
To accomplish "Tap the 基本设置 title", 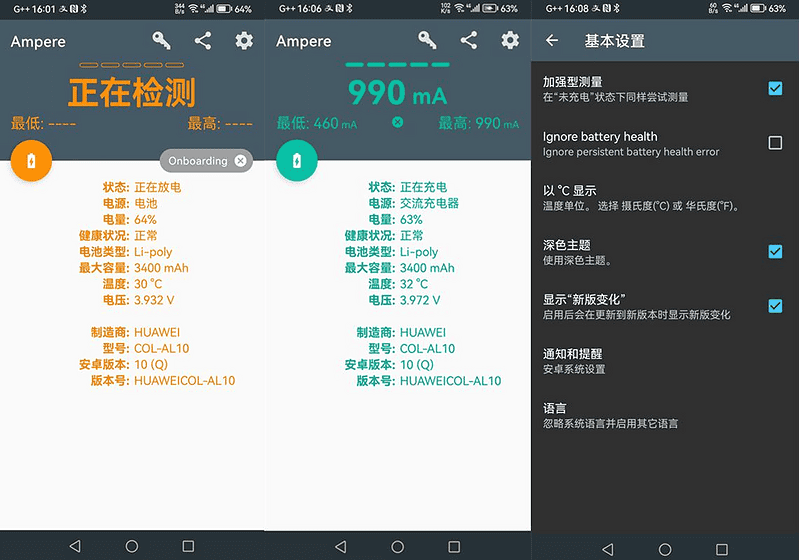I will 615,41.
